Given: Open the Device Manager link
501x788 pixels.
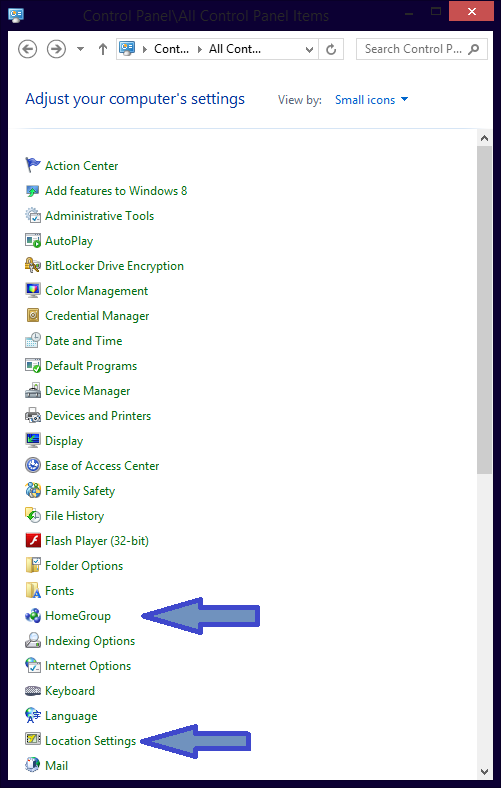Looking at the screenshot, I should click(87, 390).
